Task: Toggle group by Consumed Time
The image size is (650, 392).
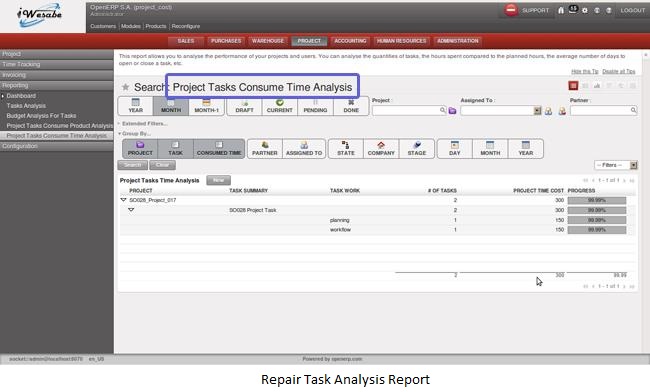Action: pos(219,148)
